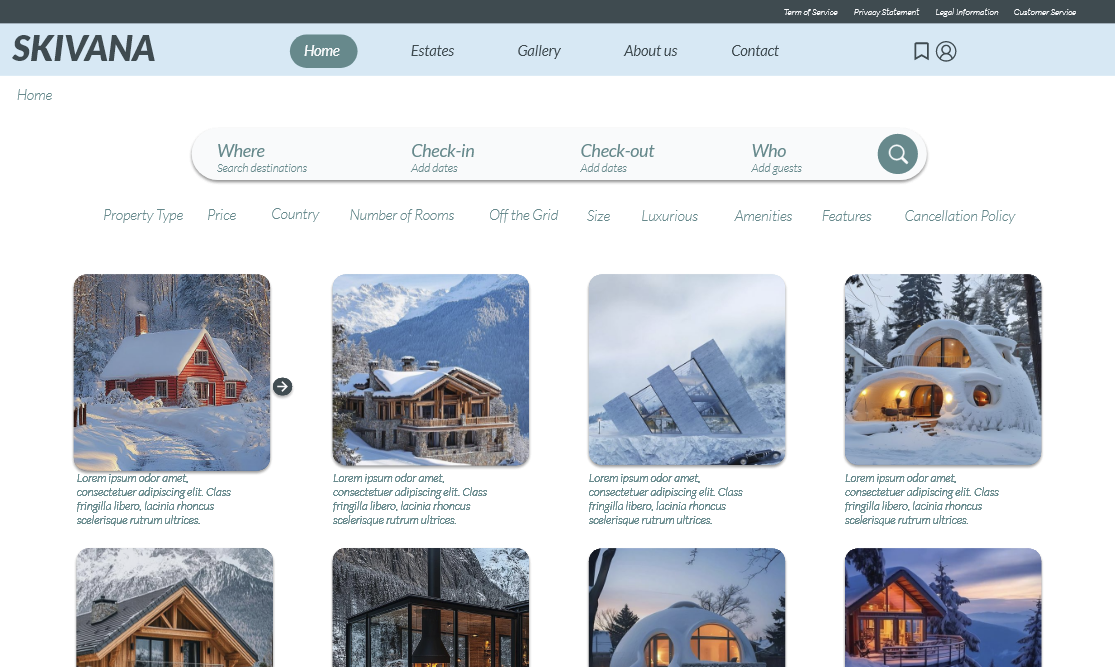Click the next arrow beside red cabin
This screenshot has height=667, width=1115.
click(x=282, y=386)
